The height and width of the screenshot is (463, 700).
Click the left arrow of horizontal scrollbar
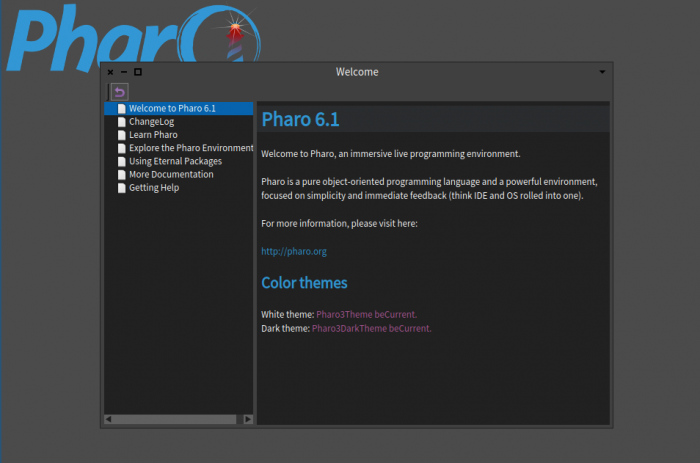pos(108,419)
